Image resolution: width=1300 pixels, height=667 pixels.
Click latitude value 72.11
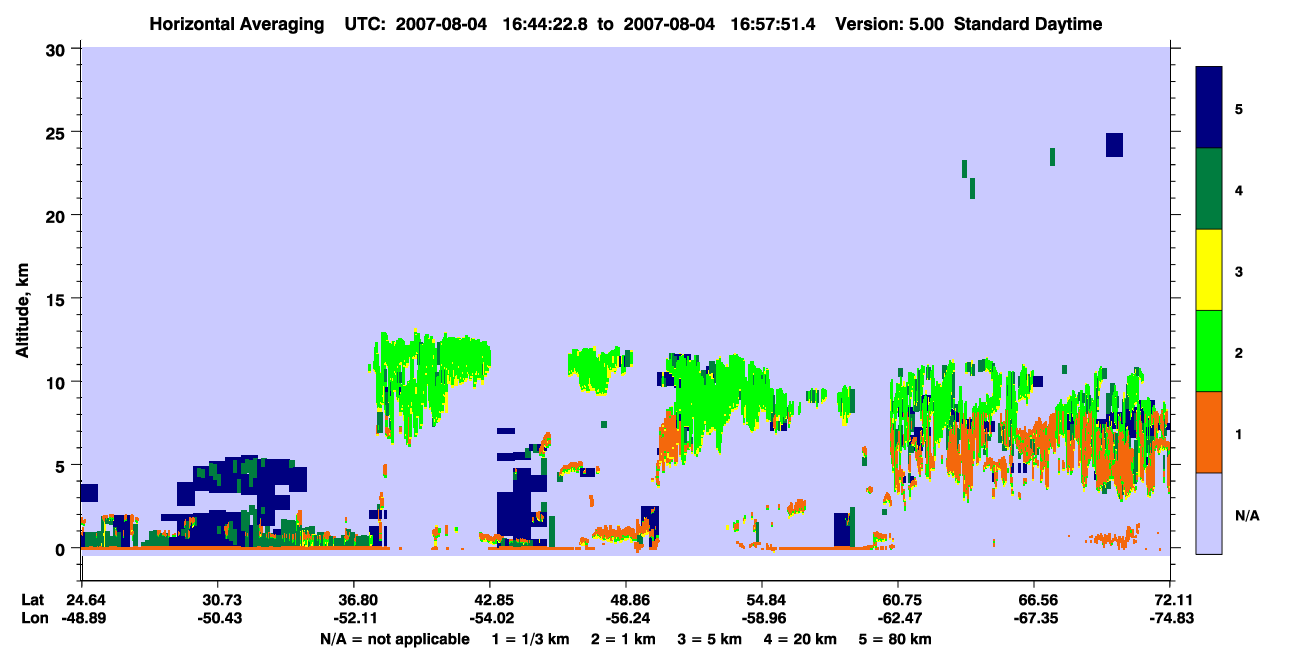click(x=1171, y=600)
